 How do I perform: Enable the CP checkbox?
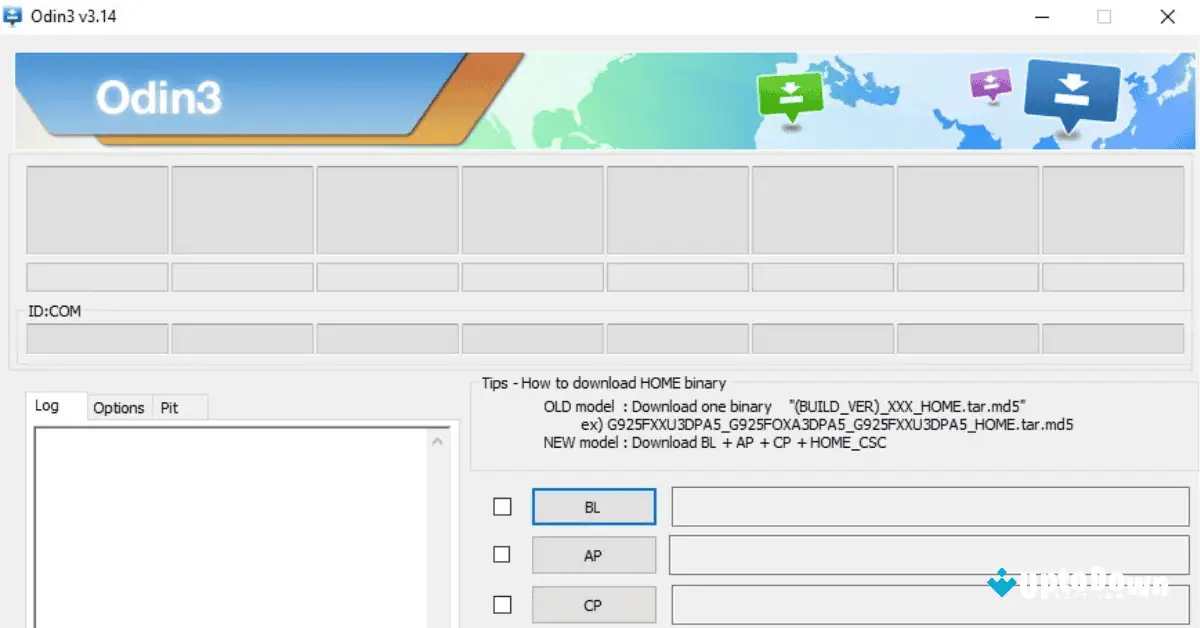501,604
